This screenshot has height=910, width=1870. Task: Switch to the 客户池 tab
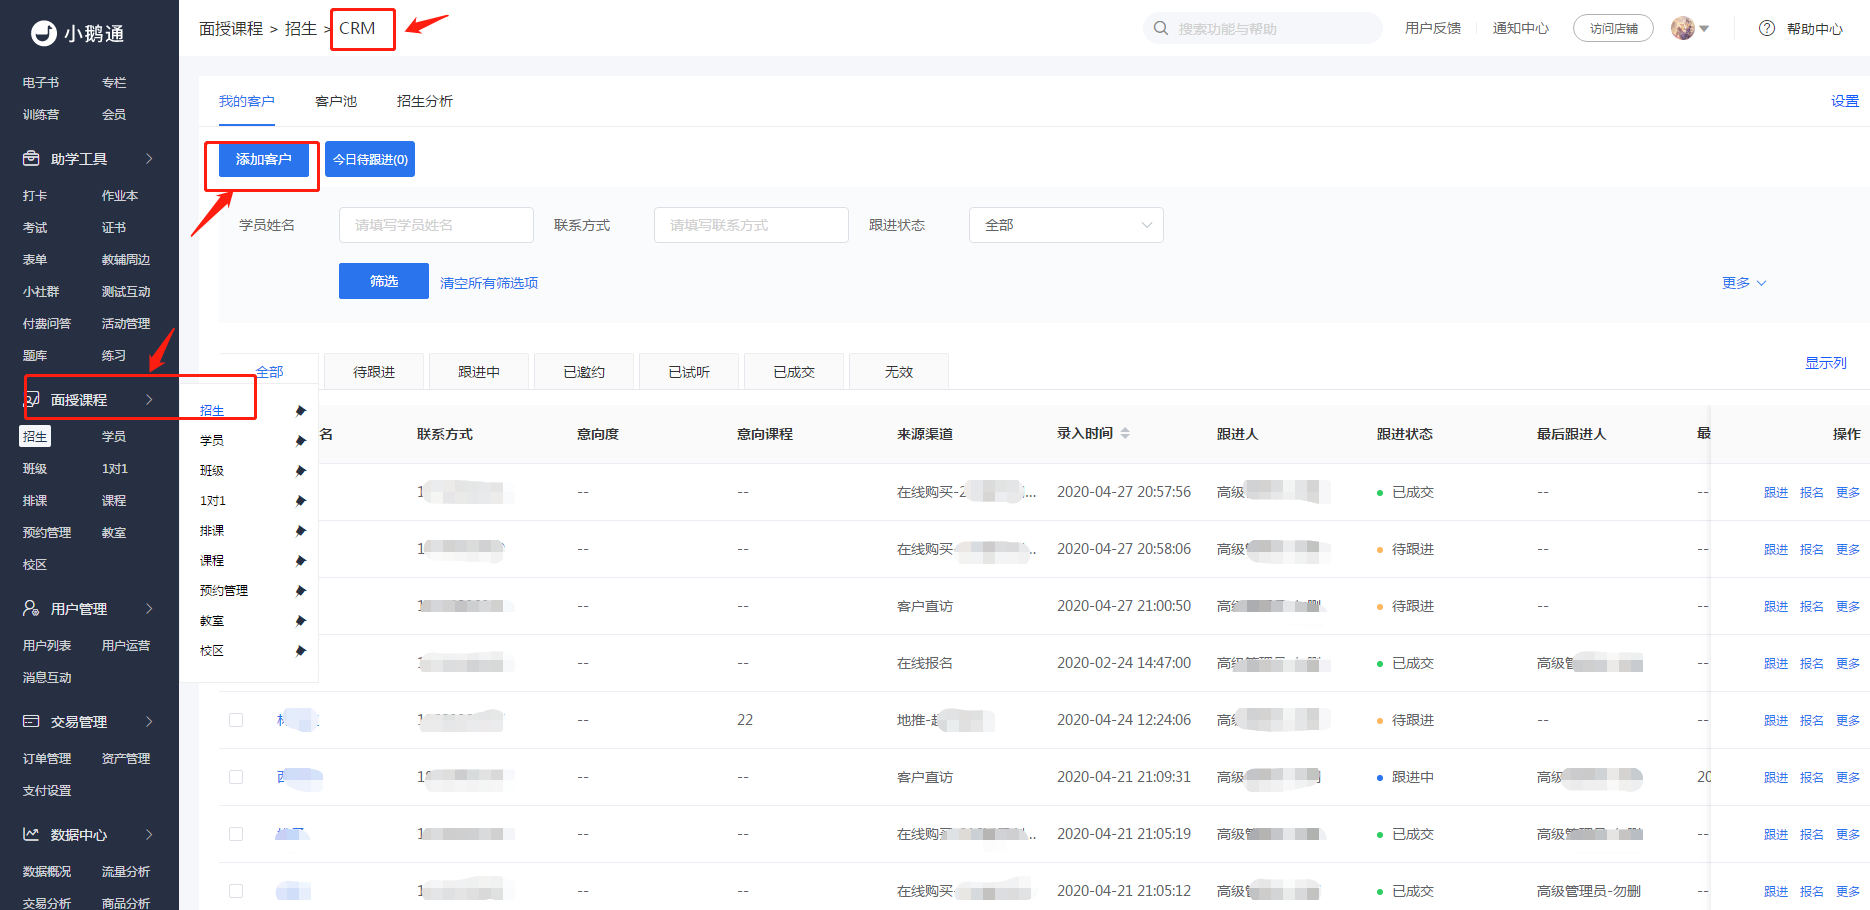point(336,101)
